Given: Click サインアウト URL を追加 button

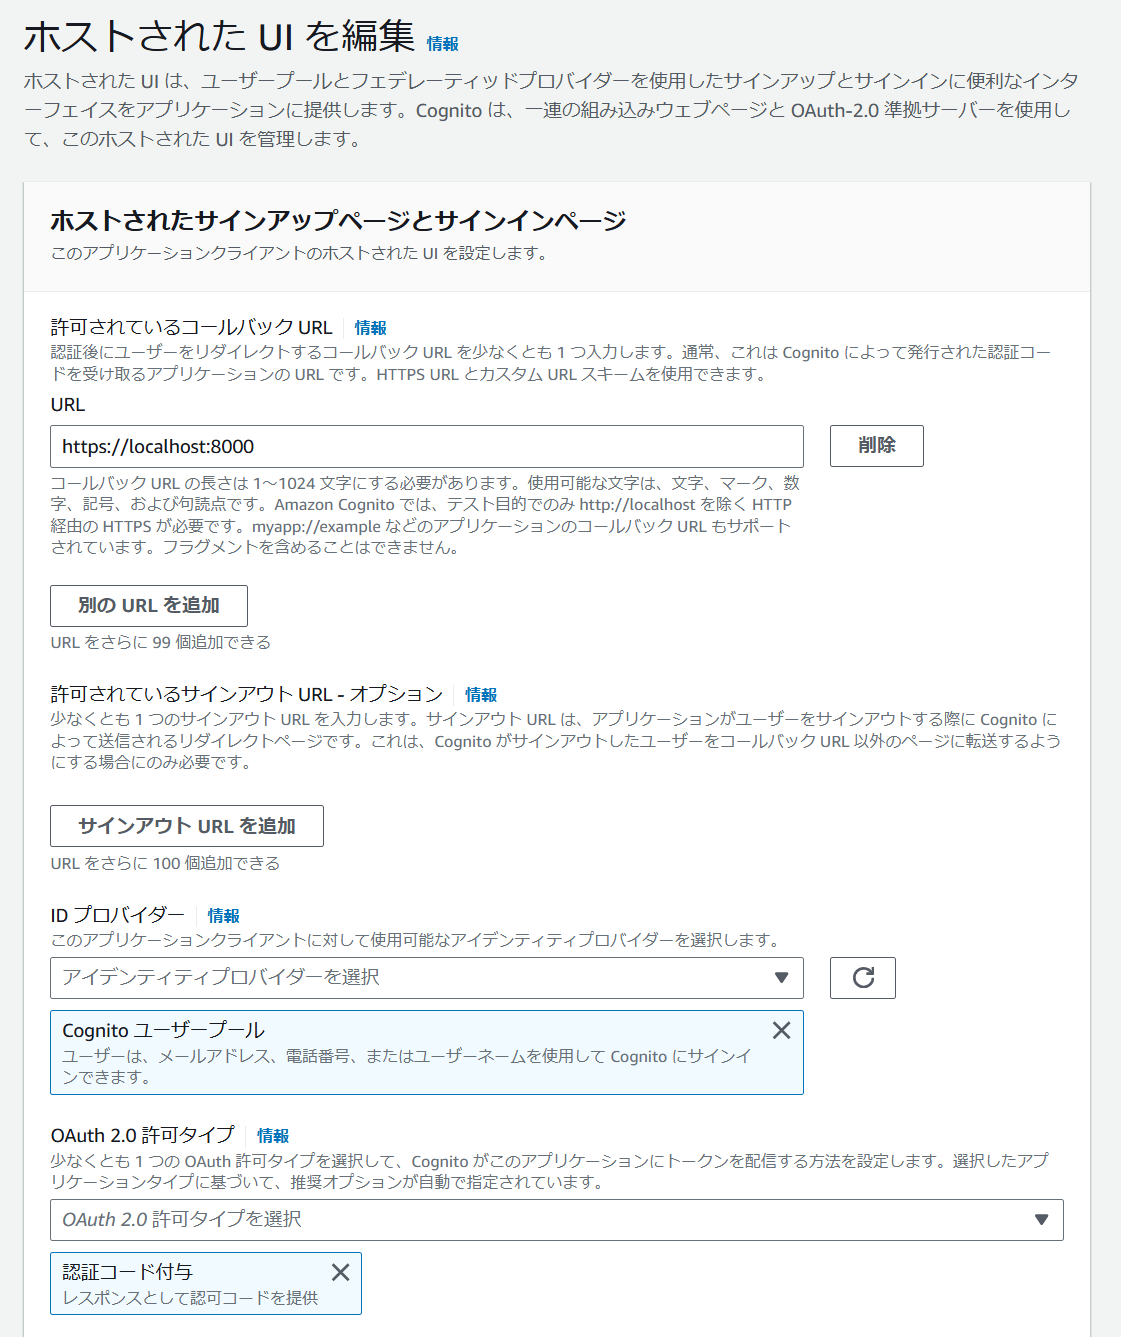Looking at the screenshot, I should pos(186,826).
